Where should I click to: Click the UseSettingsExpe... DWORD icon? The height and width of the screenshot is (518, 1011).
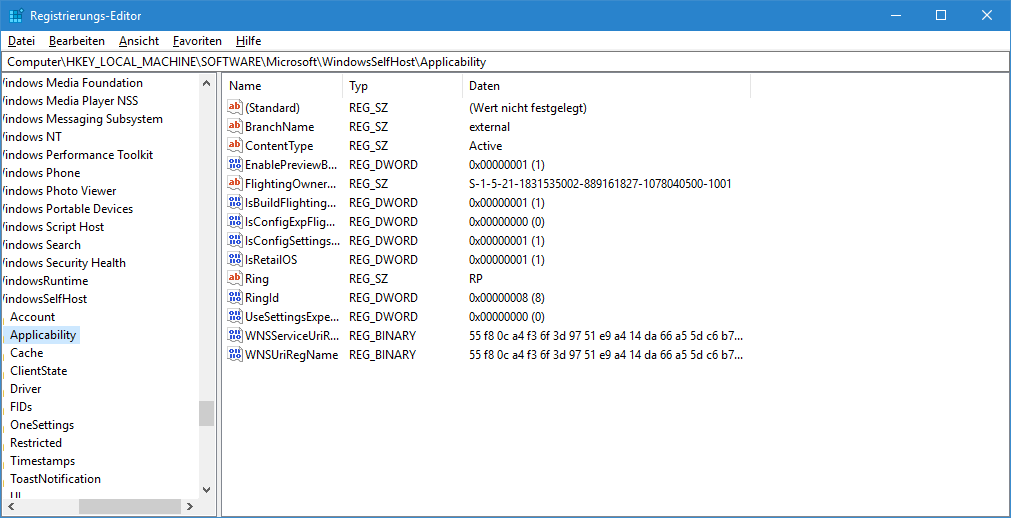point(235,317)
